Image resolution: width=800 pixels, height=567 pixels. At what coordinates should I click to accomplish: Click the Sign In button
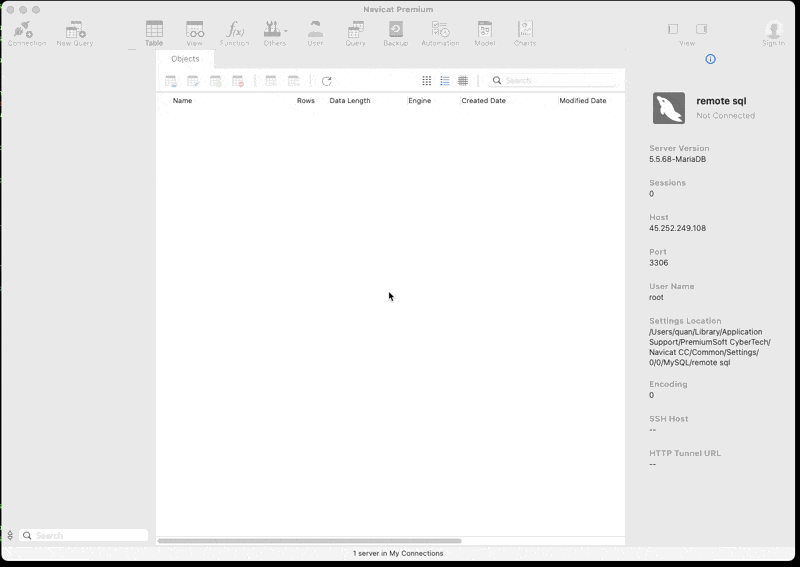773,33
